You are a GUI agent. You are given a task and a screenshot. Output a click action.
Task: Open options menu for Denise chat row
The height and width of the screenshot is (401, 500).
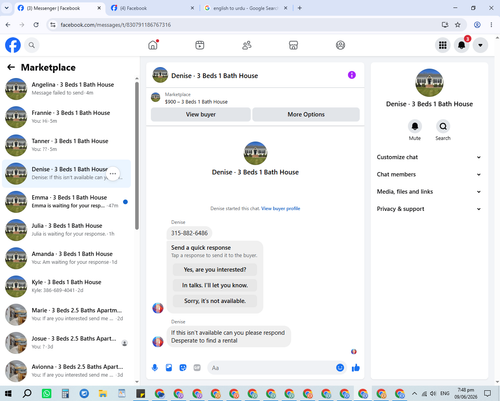[x=113, y=173]
